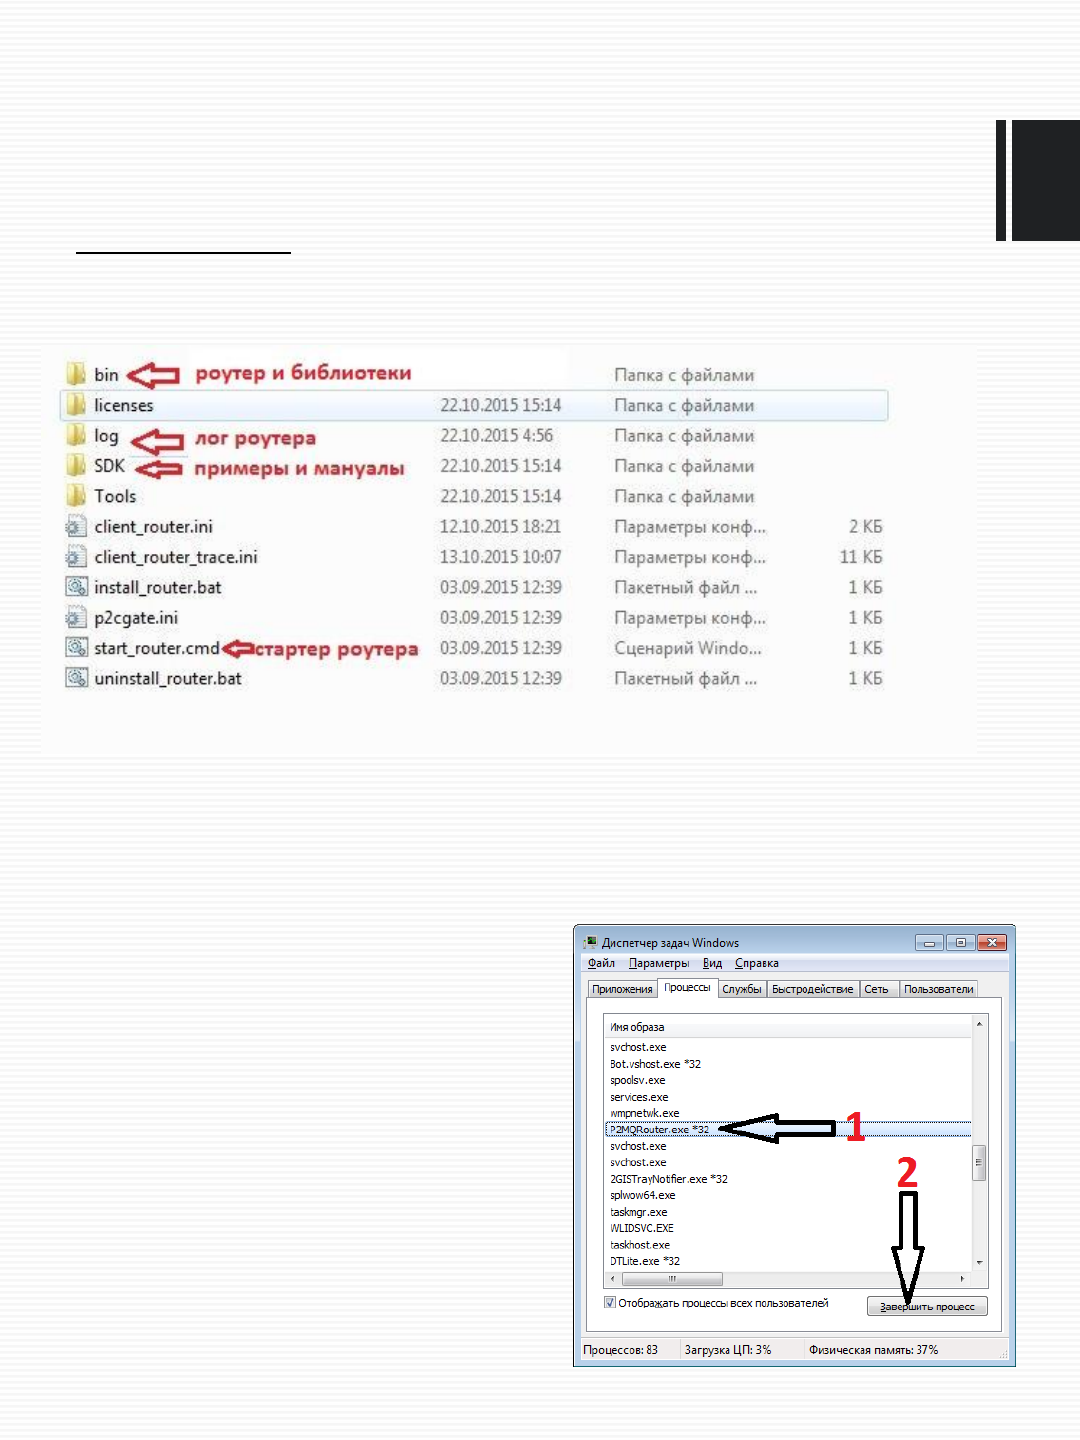Image resolution: width=1080 pixels, height=1440 pixels.
Task: Click the start_router.cmd file icon
Action: tap(76, 648)
